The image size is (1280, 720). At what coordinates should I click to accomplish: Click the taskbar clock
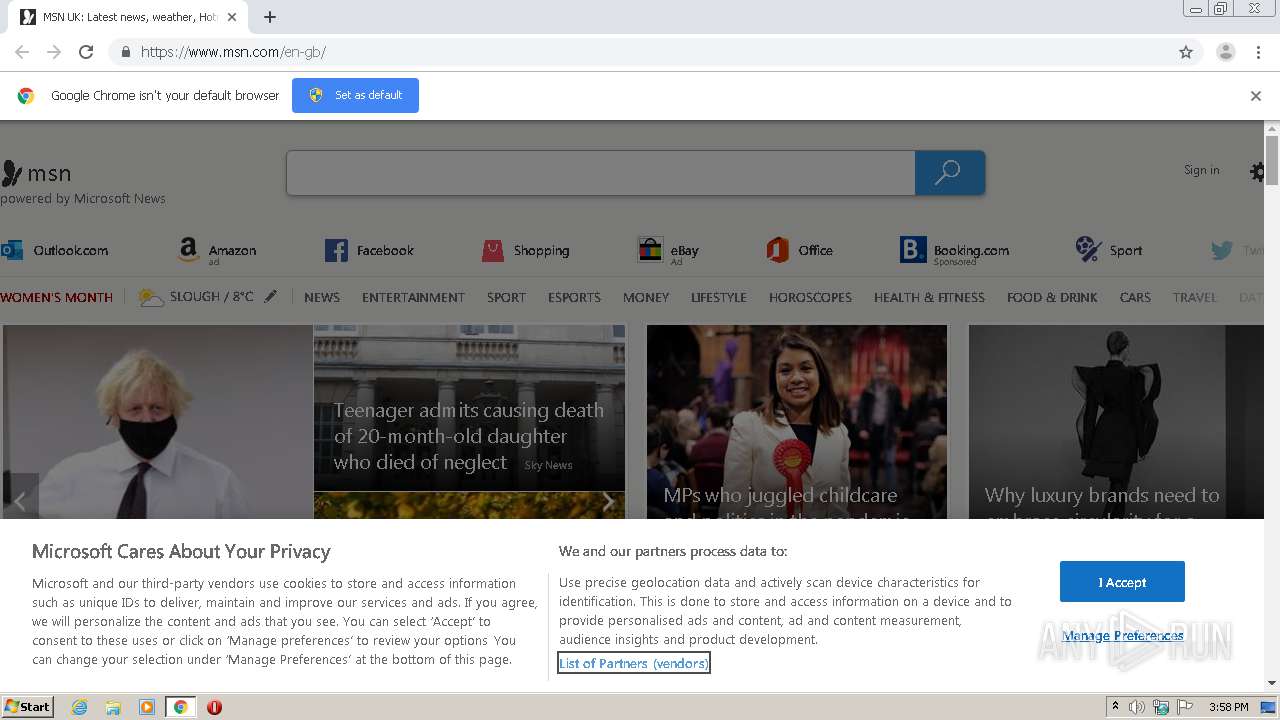[x=1228, y=707]
